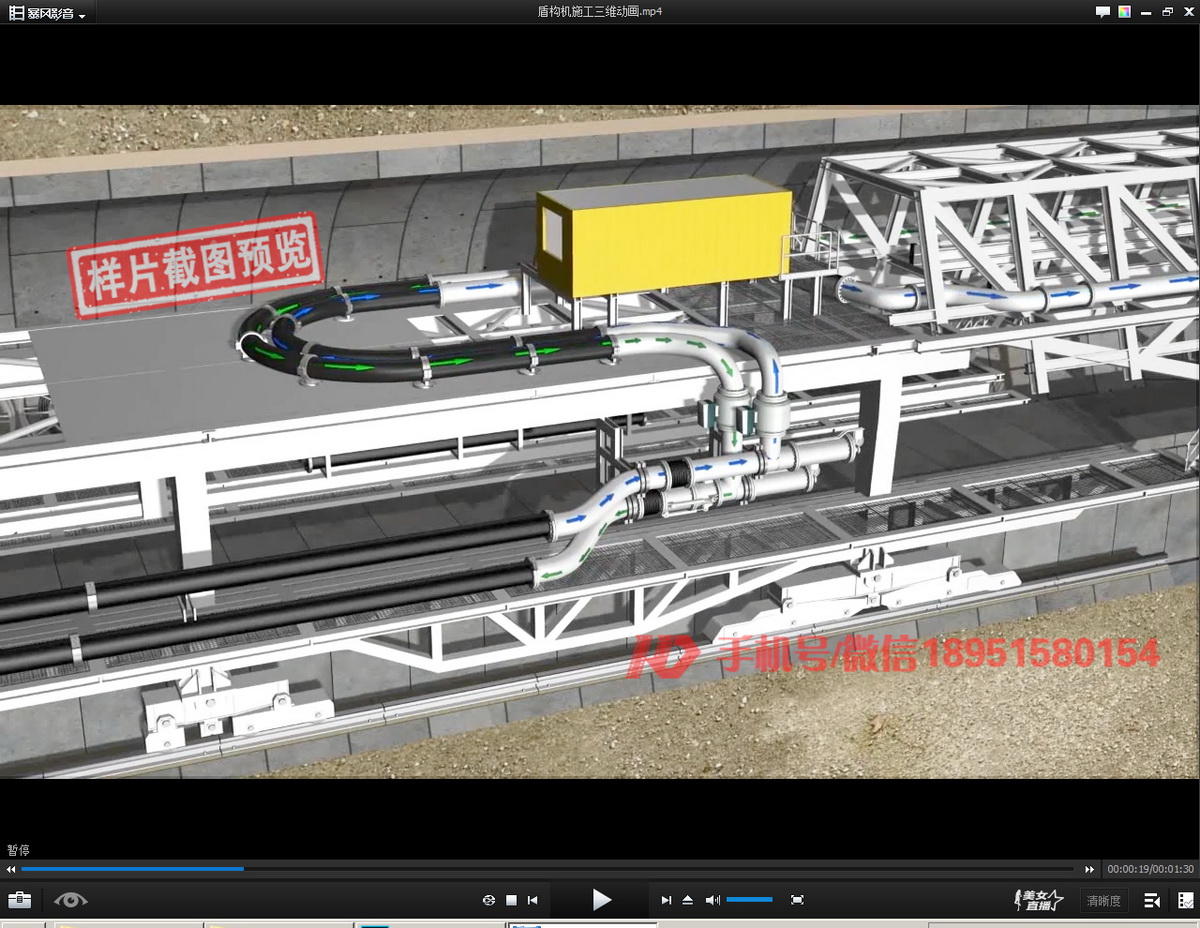Enter fullscreen mode

pyautogui.click(x=797, y=900)
